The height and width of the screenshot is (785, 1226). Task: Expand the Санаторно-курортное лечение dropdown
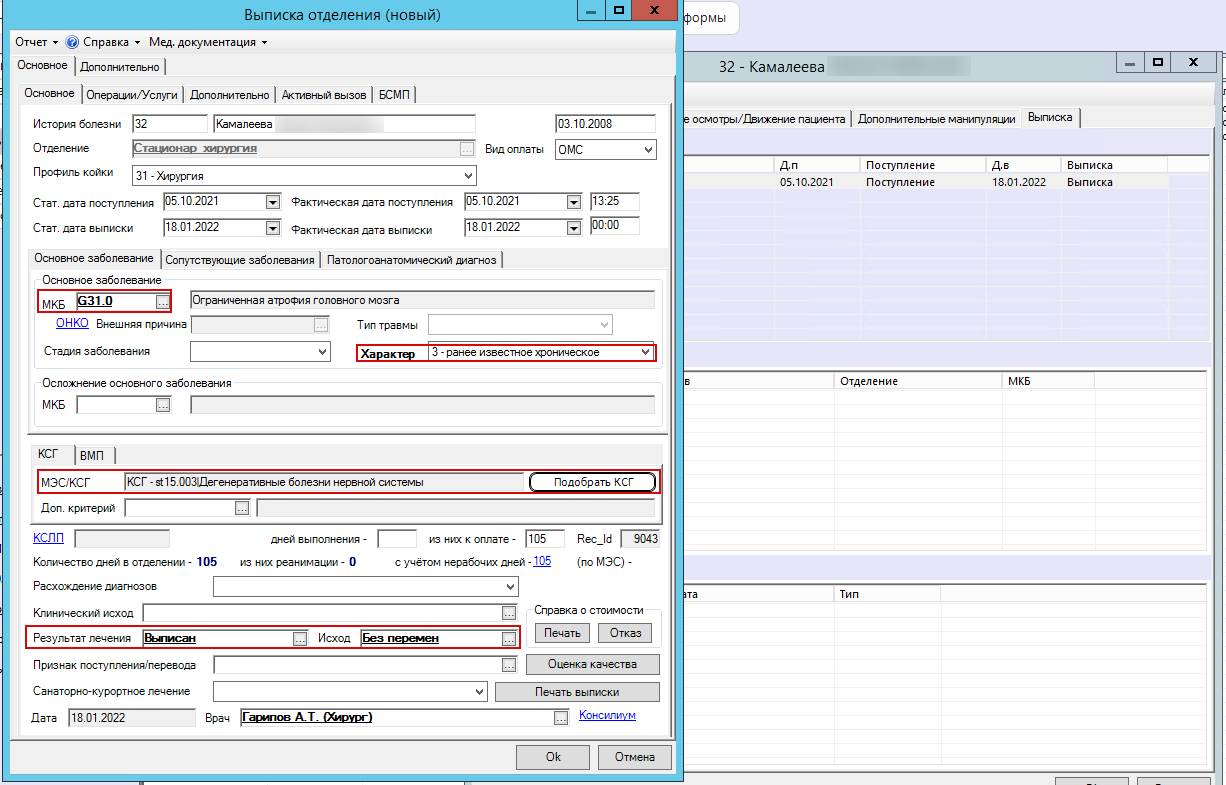(x=479, y=691)
